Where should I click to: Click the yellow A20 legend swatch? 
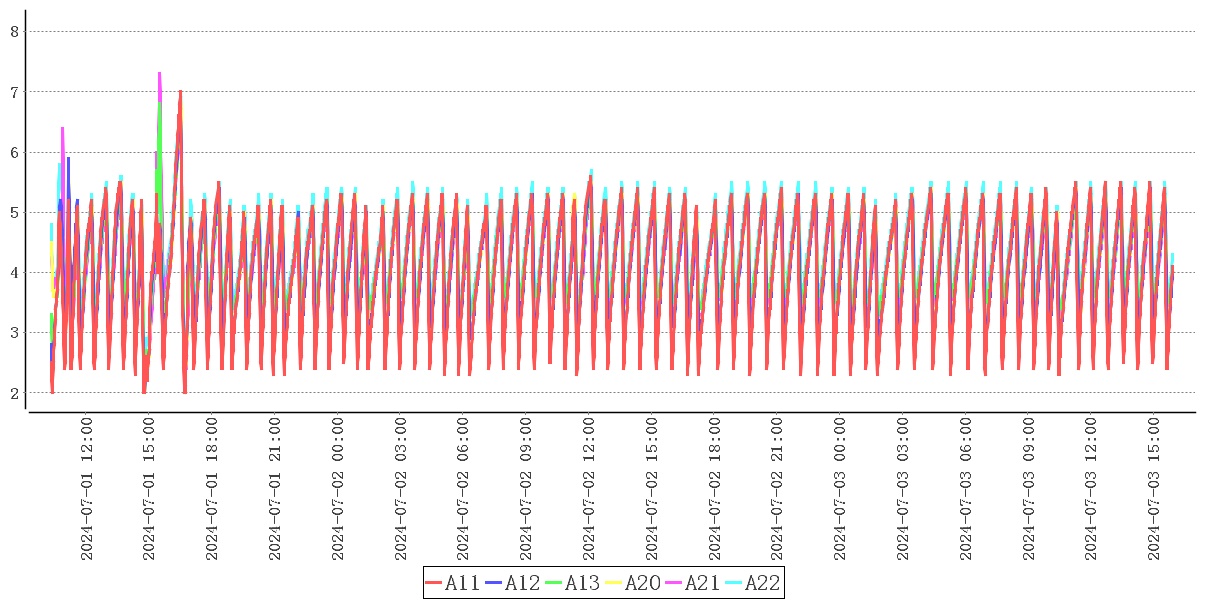[x=614, y=583]
